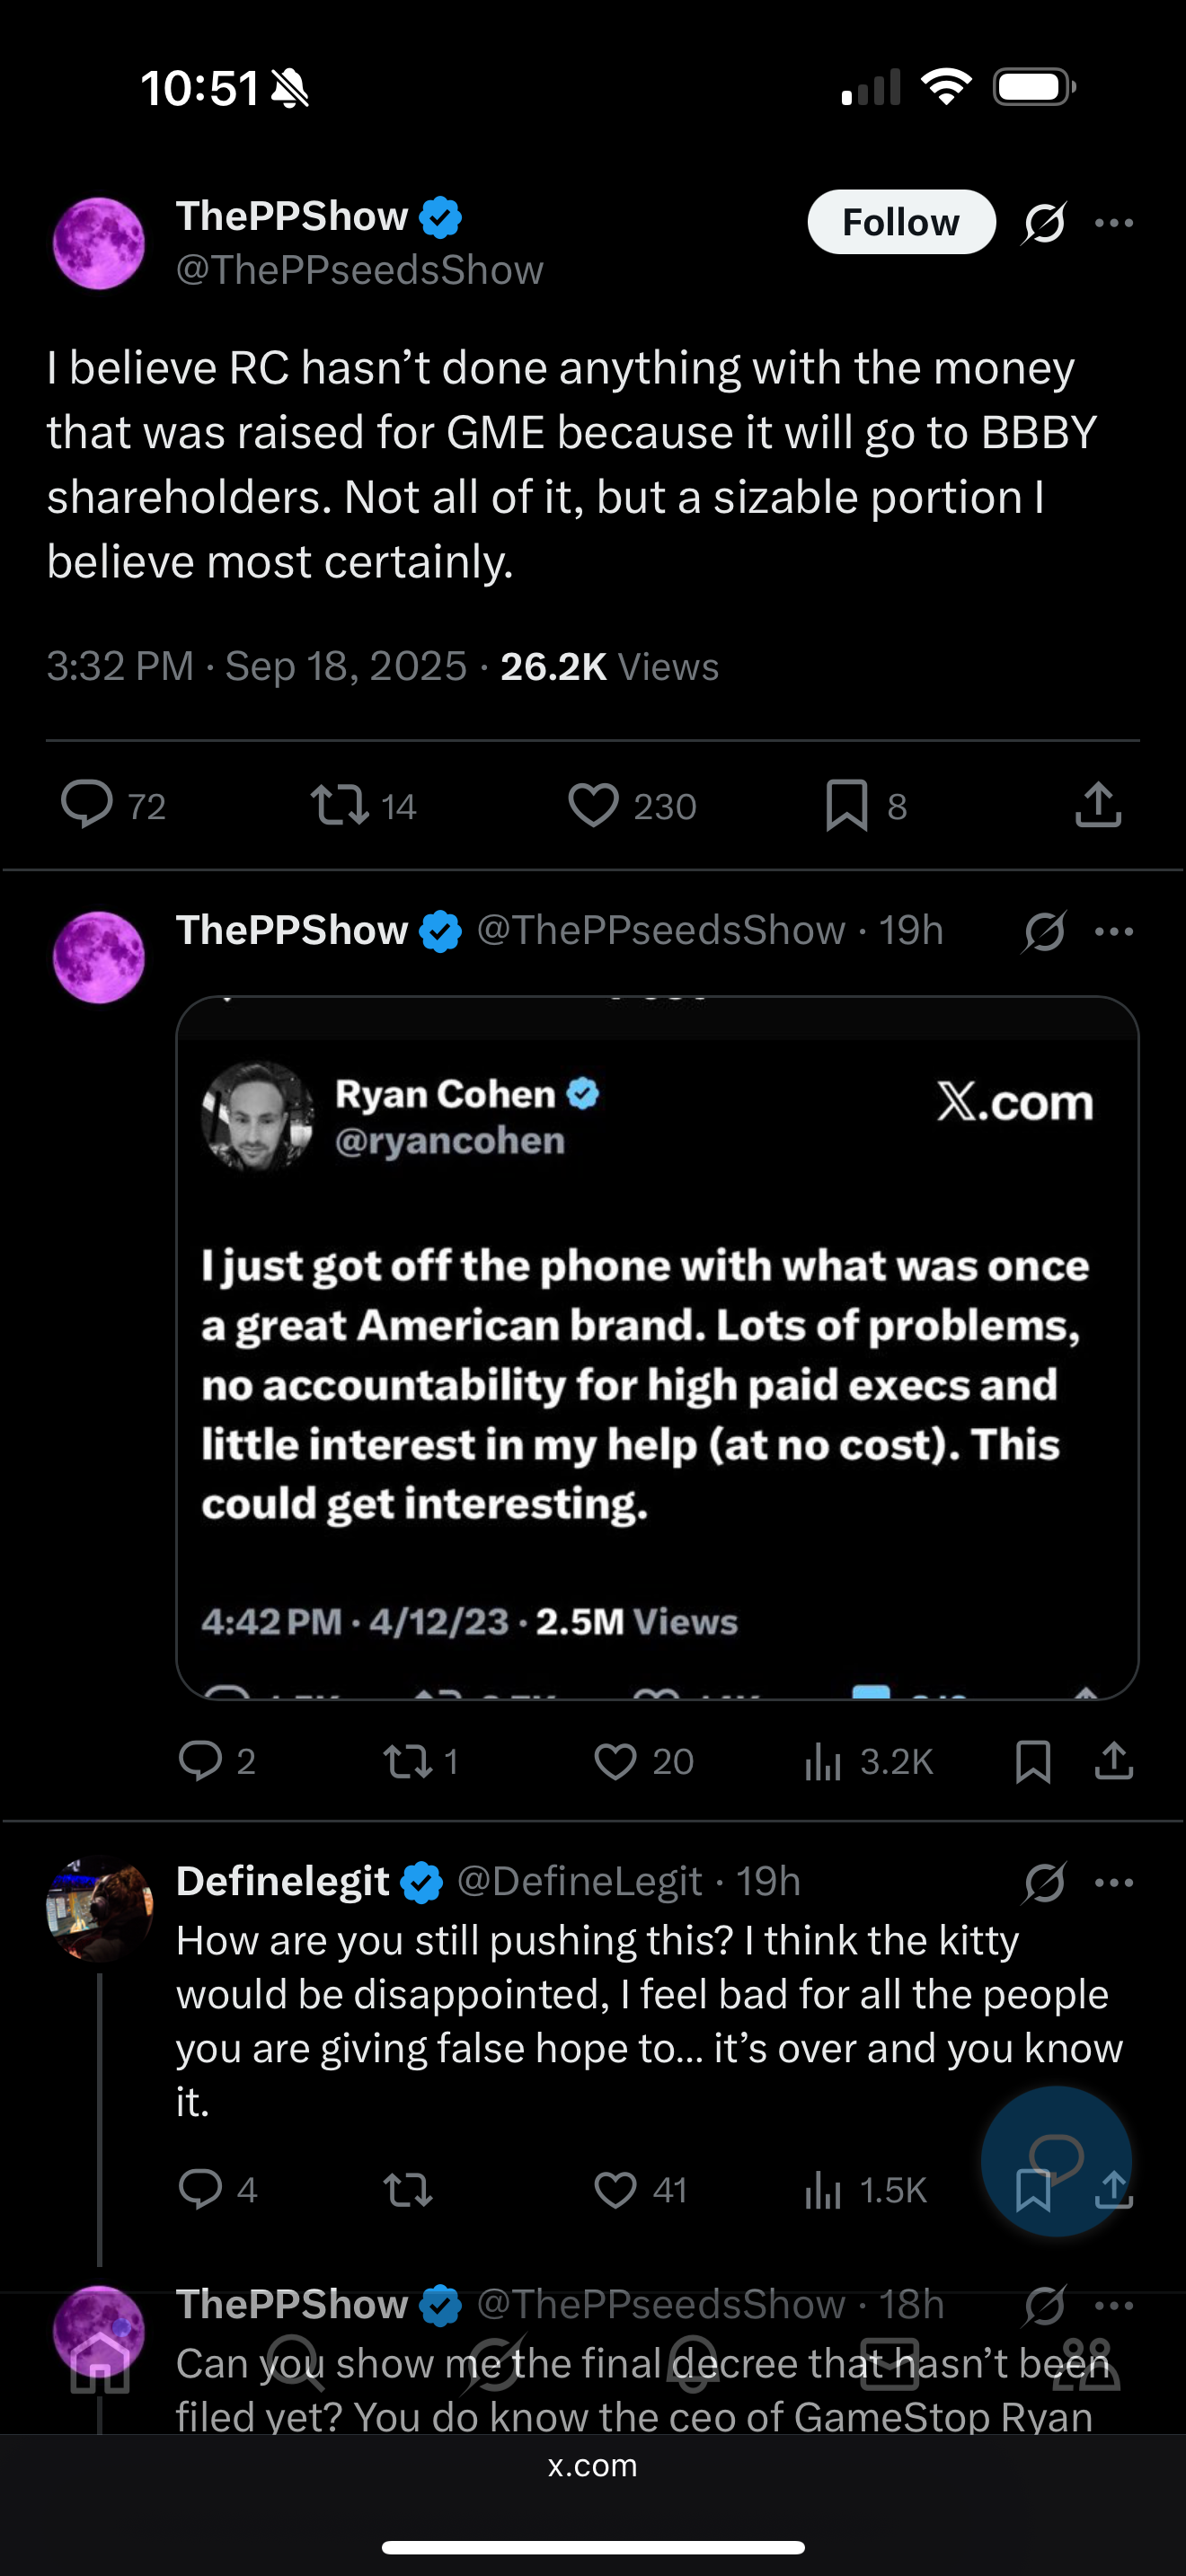Open the embedded Ryan Cohen tweet image
The width and height of the screenshot is (1186, 2576).
(657, 1347)
